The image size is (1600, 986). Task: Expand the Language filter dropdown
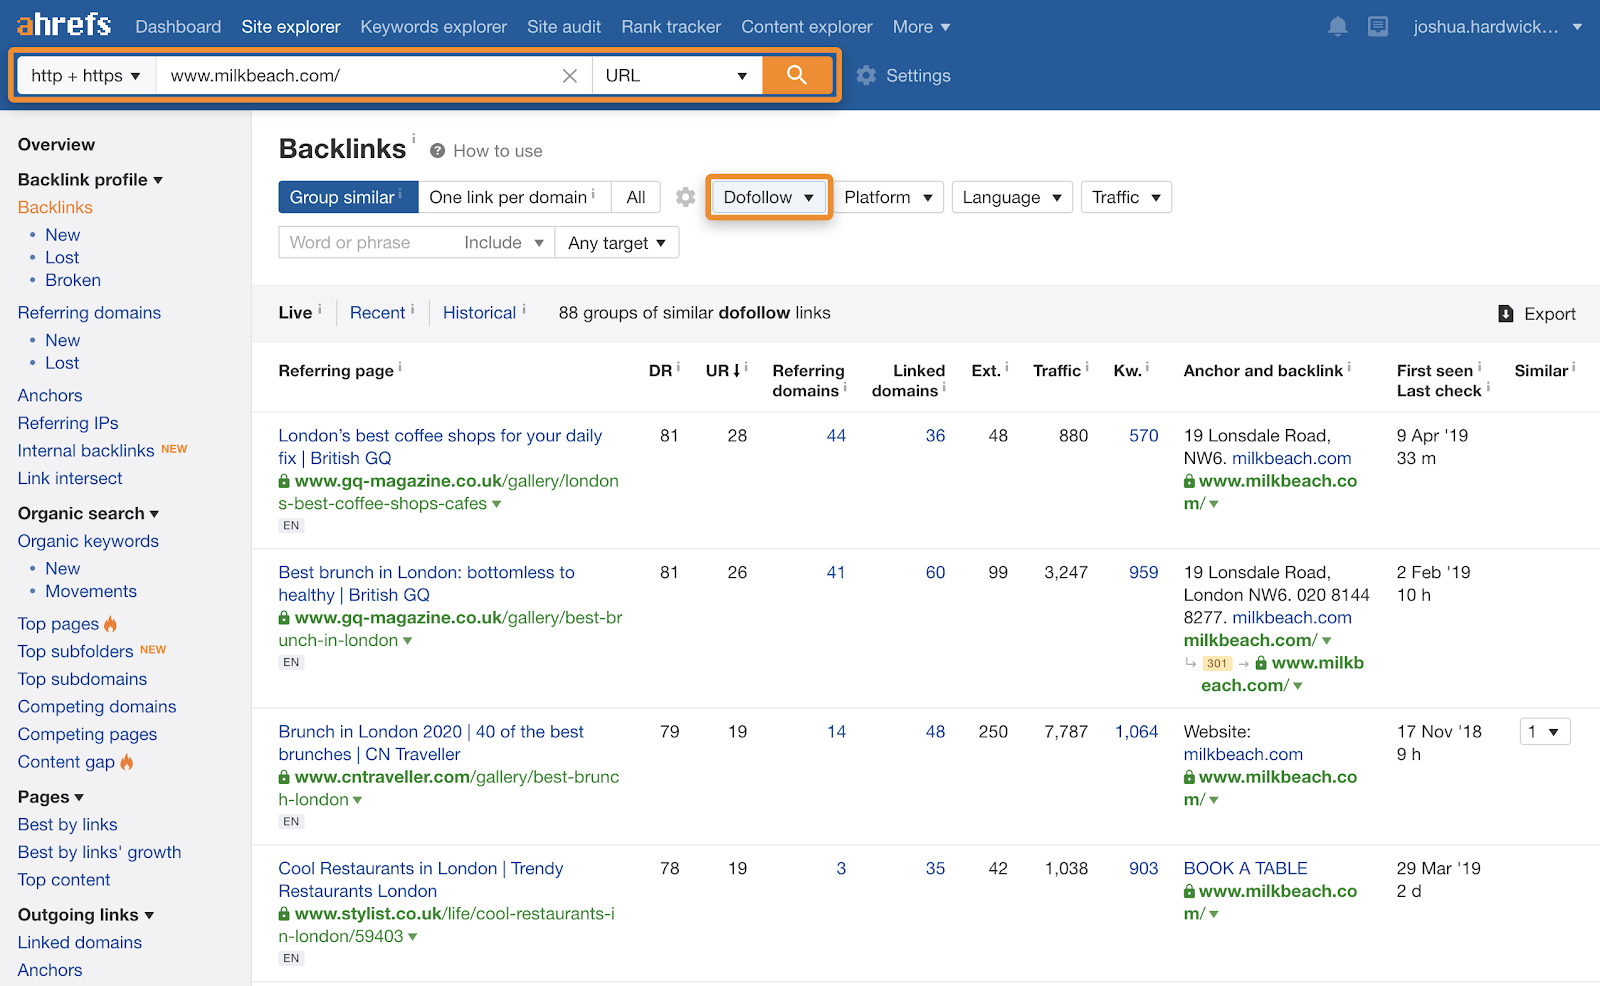[1011, 197]
